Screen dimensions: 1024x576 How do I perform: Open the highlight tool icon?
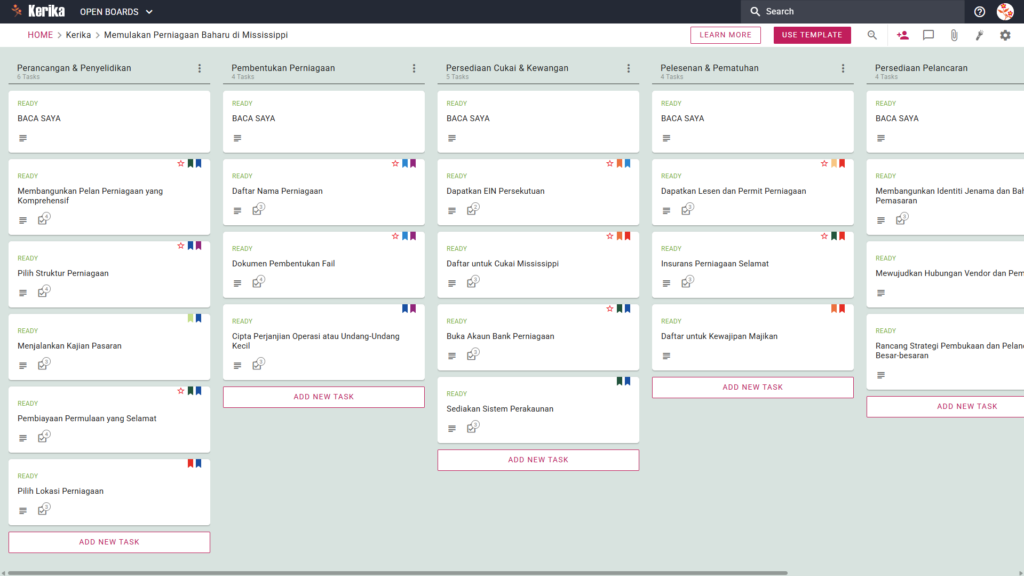point(980,35)
